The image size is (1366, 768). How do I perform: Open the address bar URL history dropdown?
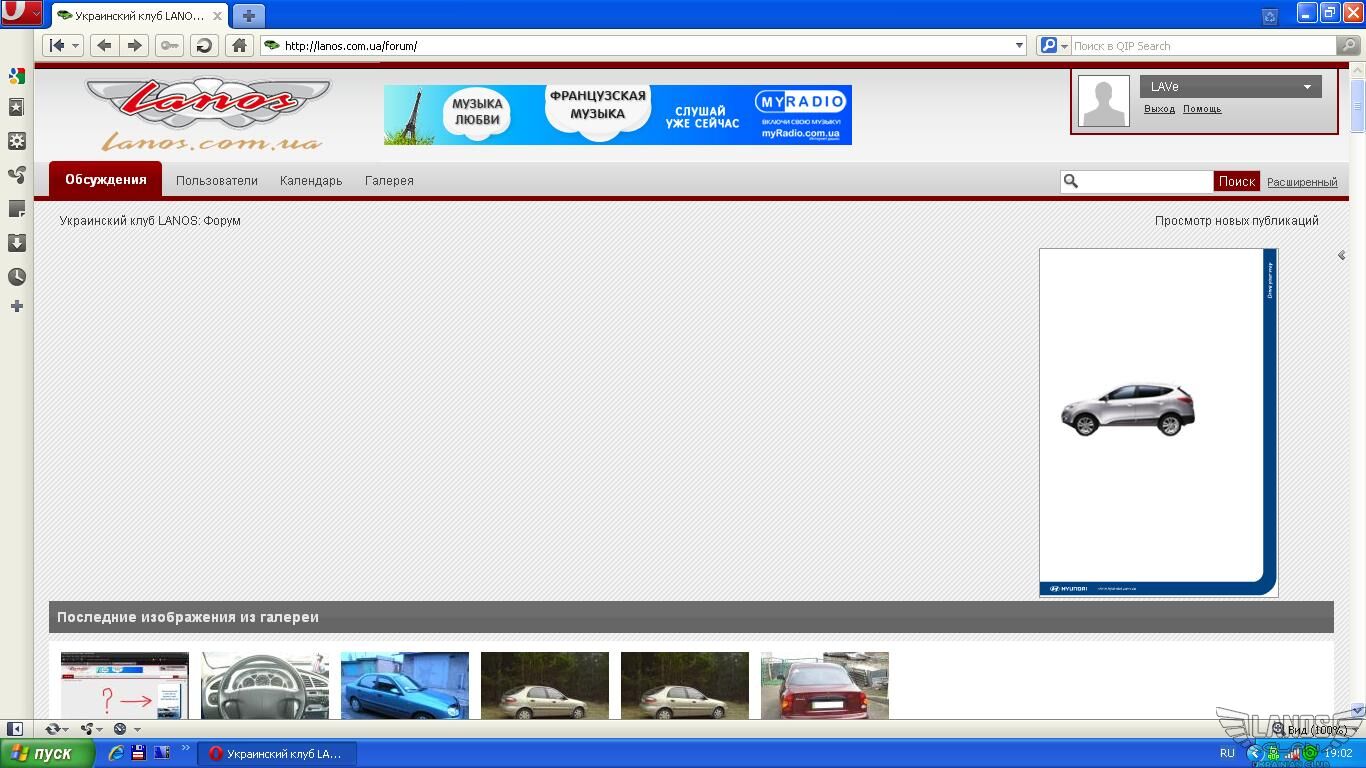(1019, 46)
